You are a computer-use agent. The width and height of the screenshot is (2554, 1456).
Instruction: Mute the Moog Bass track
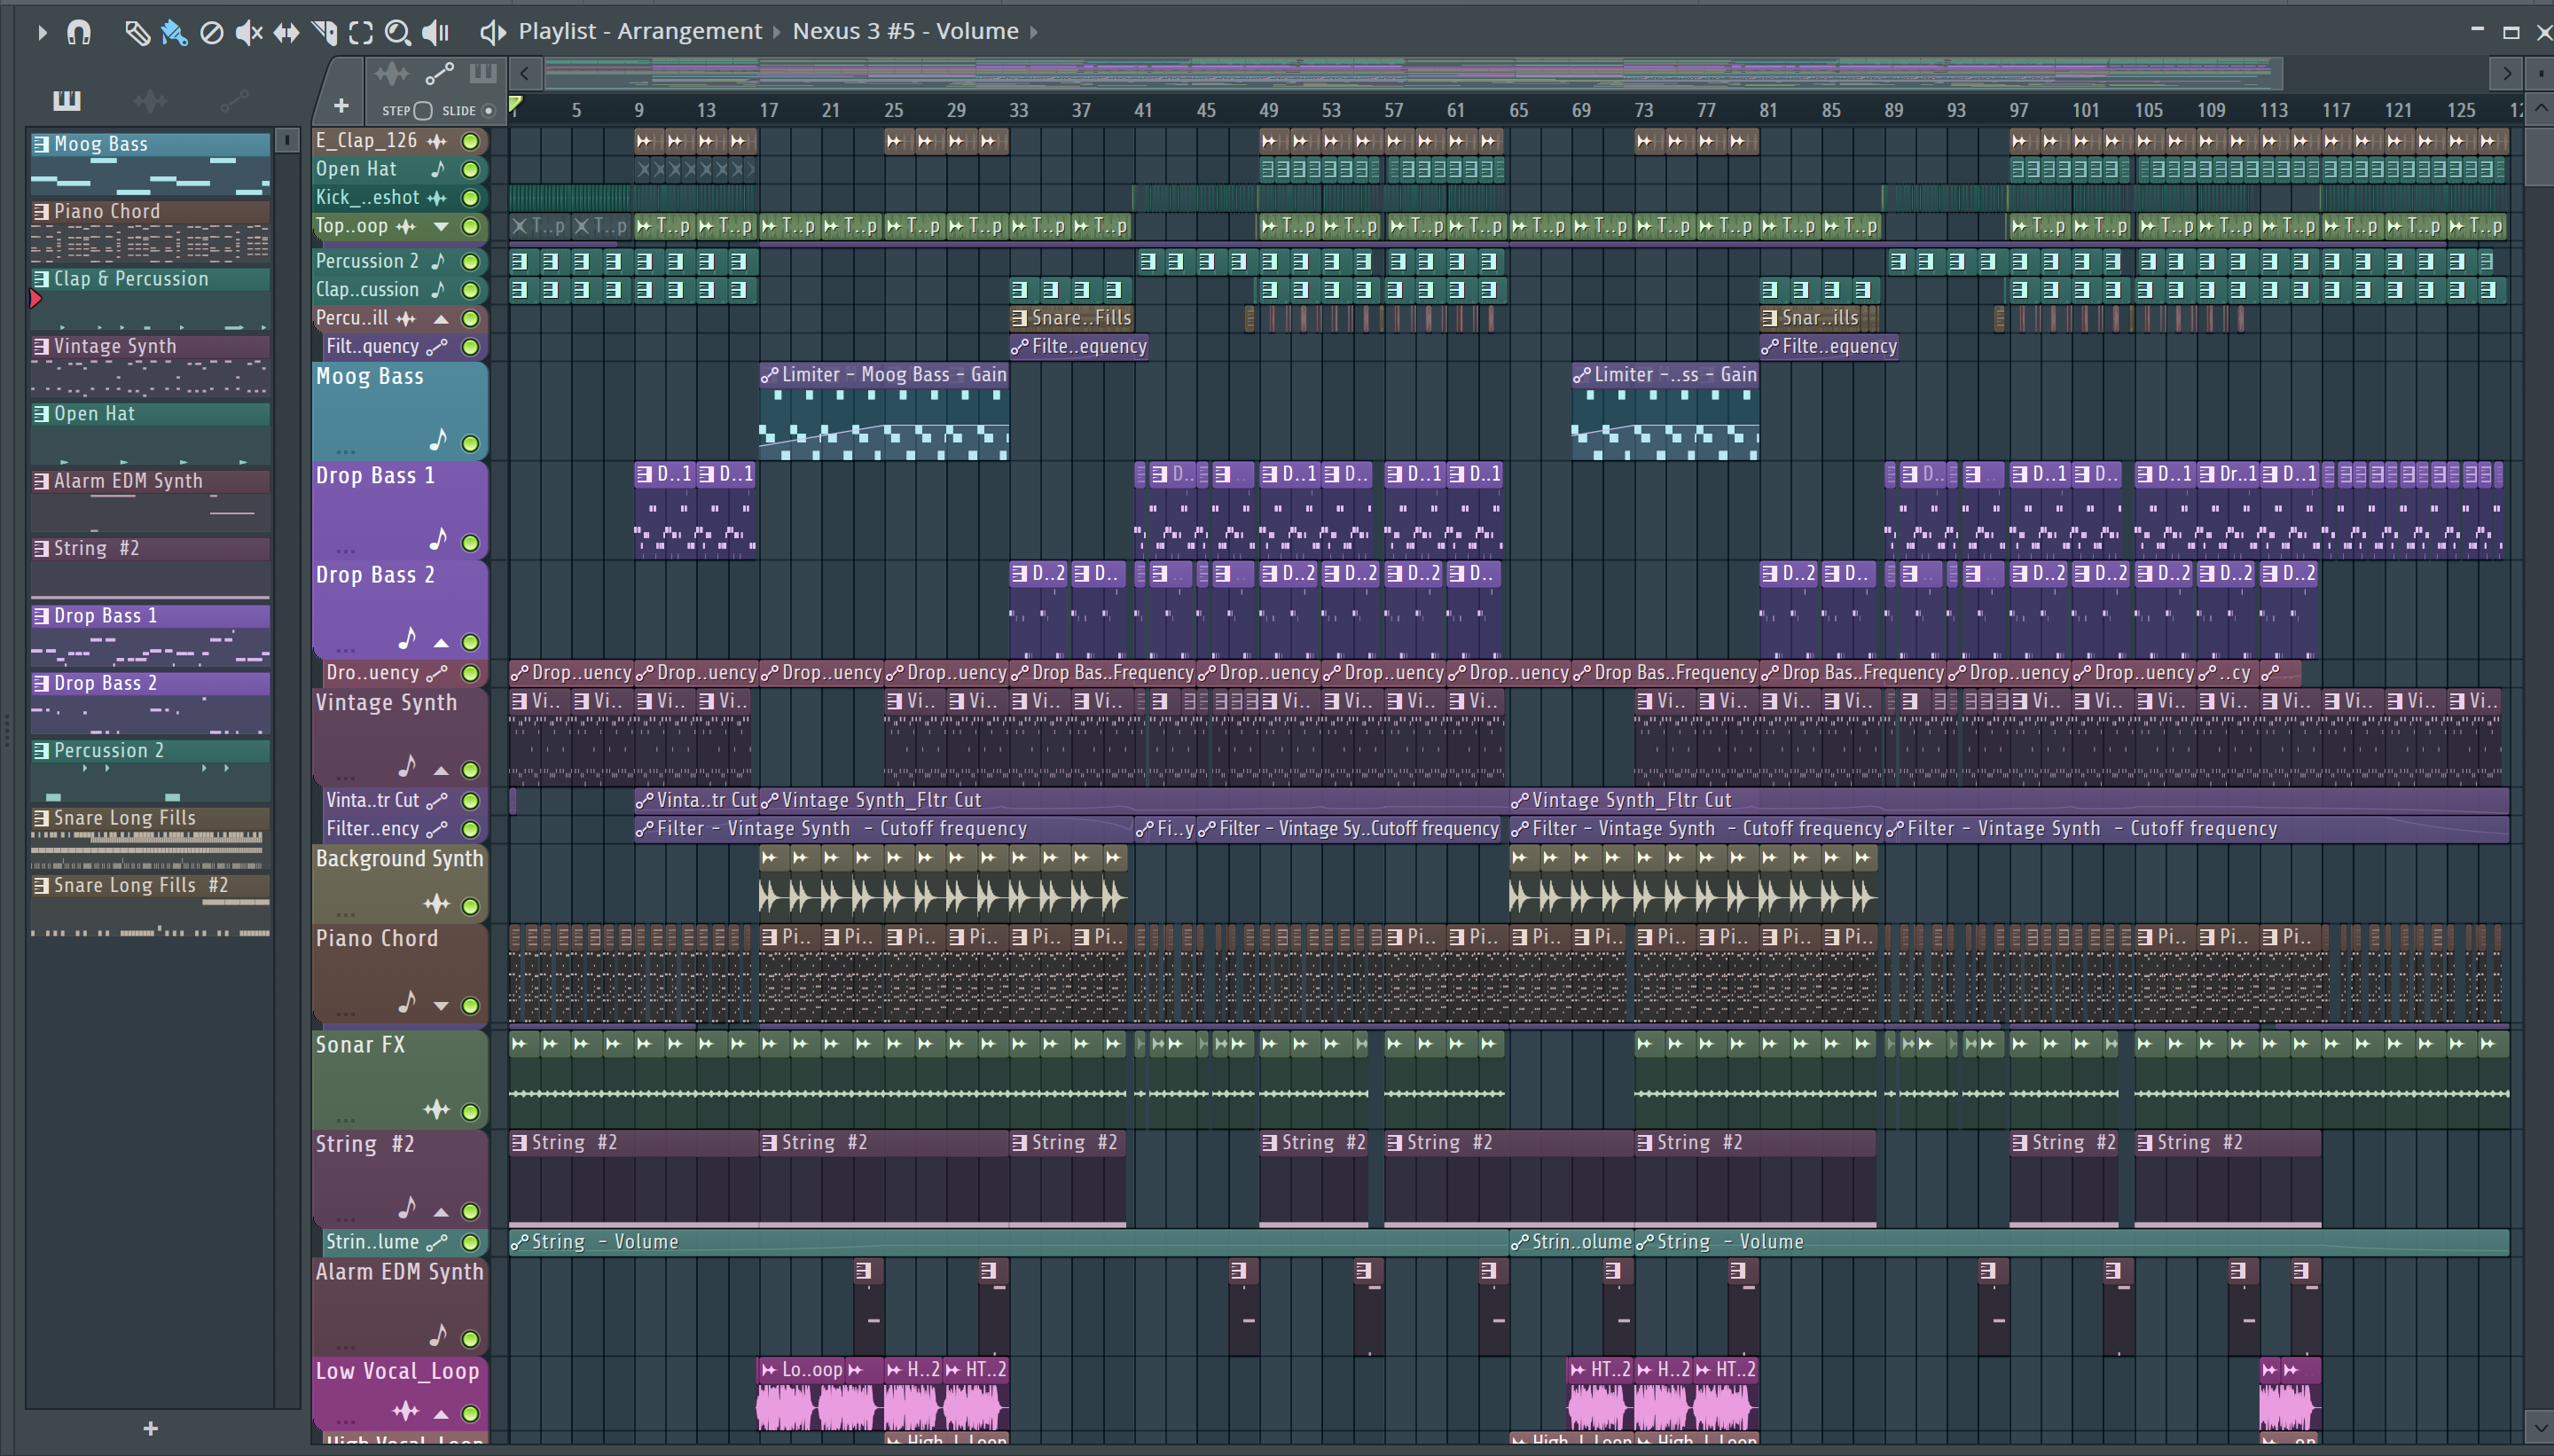click(x=470, y=443)
